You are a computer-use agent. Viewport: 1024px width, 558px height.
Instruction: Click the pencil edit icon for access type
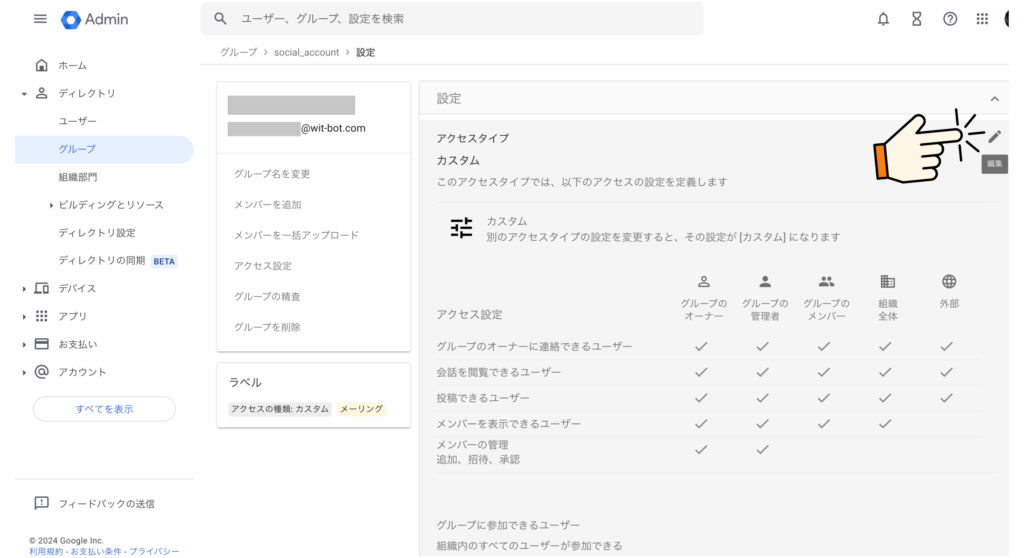[994, 137]
